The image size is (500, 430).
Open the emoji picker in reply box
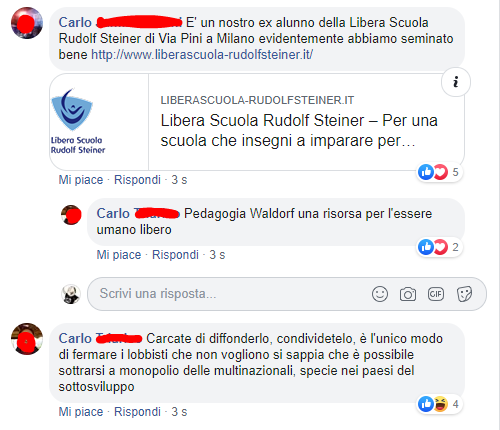pos(380,294)
